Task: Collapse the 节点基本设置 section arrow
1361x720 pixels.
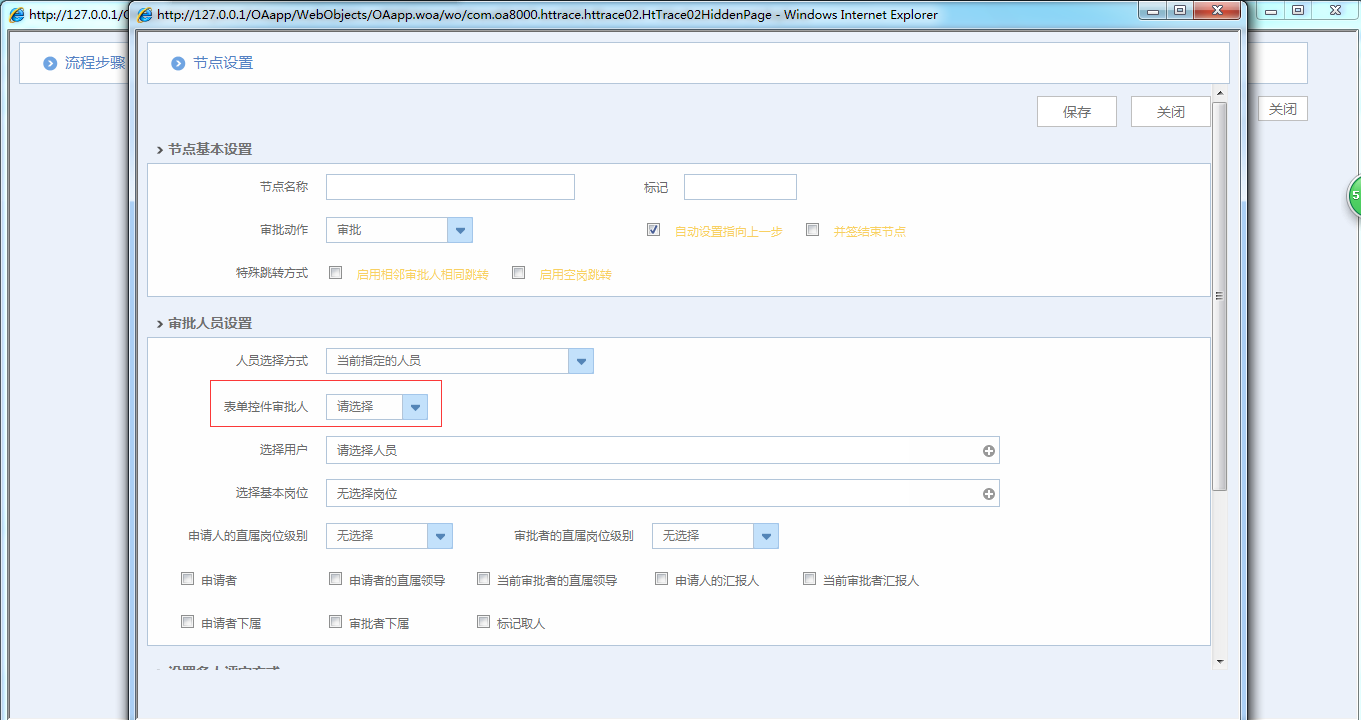Action: tap(159, 150)
